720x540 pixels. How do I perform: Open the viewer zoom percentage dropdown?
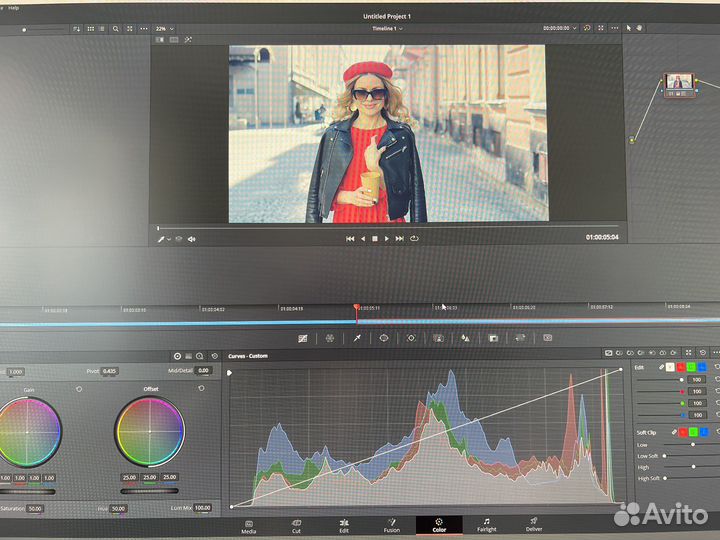163,28
